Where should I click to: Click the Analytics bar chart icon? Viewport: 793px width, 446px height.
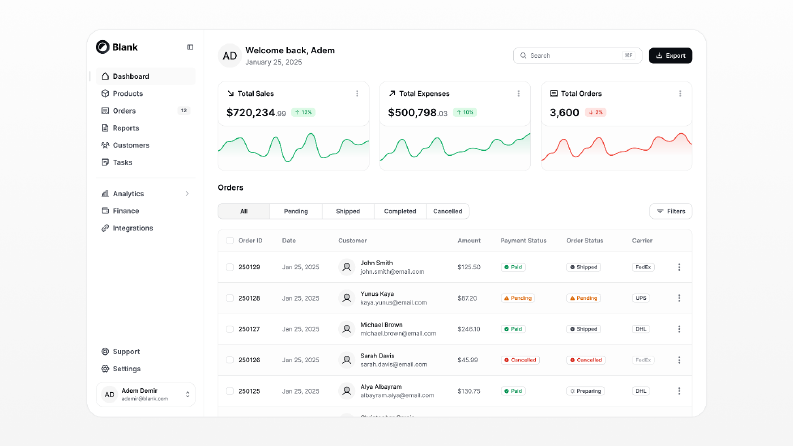coord(105,194)
